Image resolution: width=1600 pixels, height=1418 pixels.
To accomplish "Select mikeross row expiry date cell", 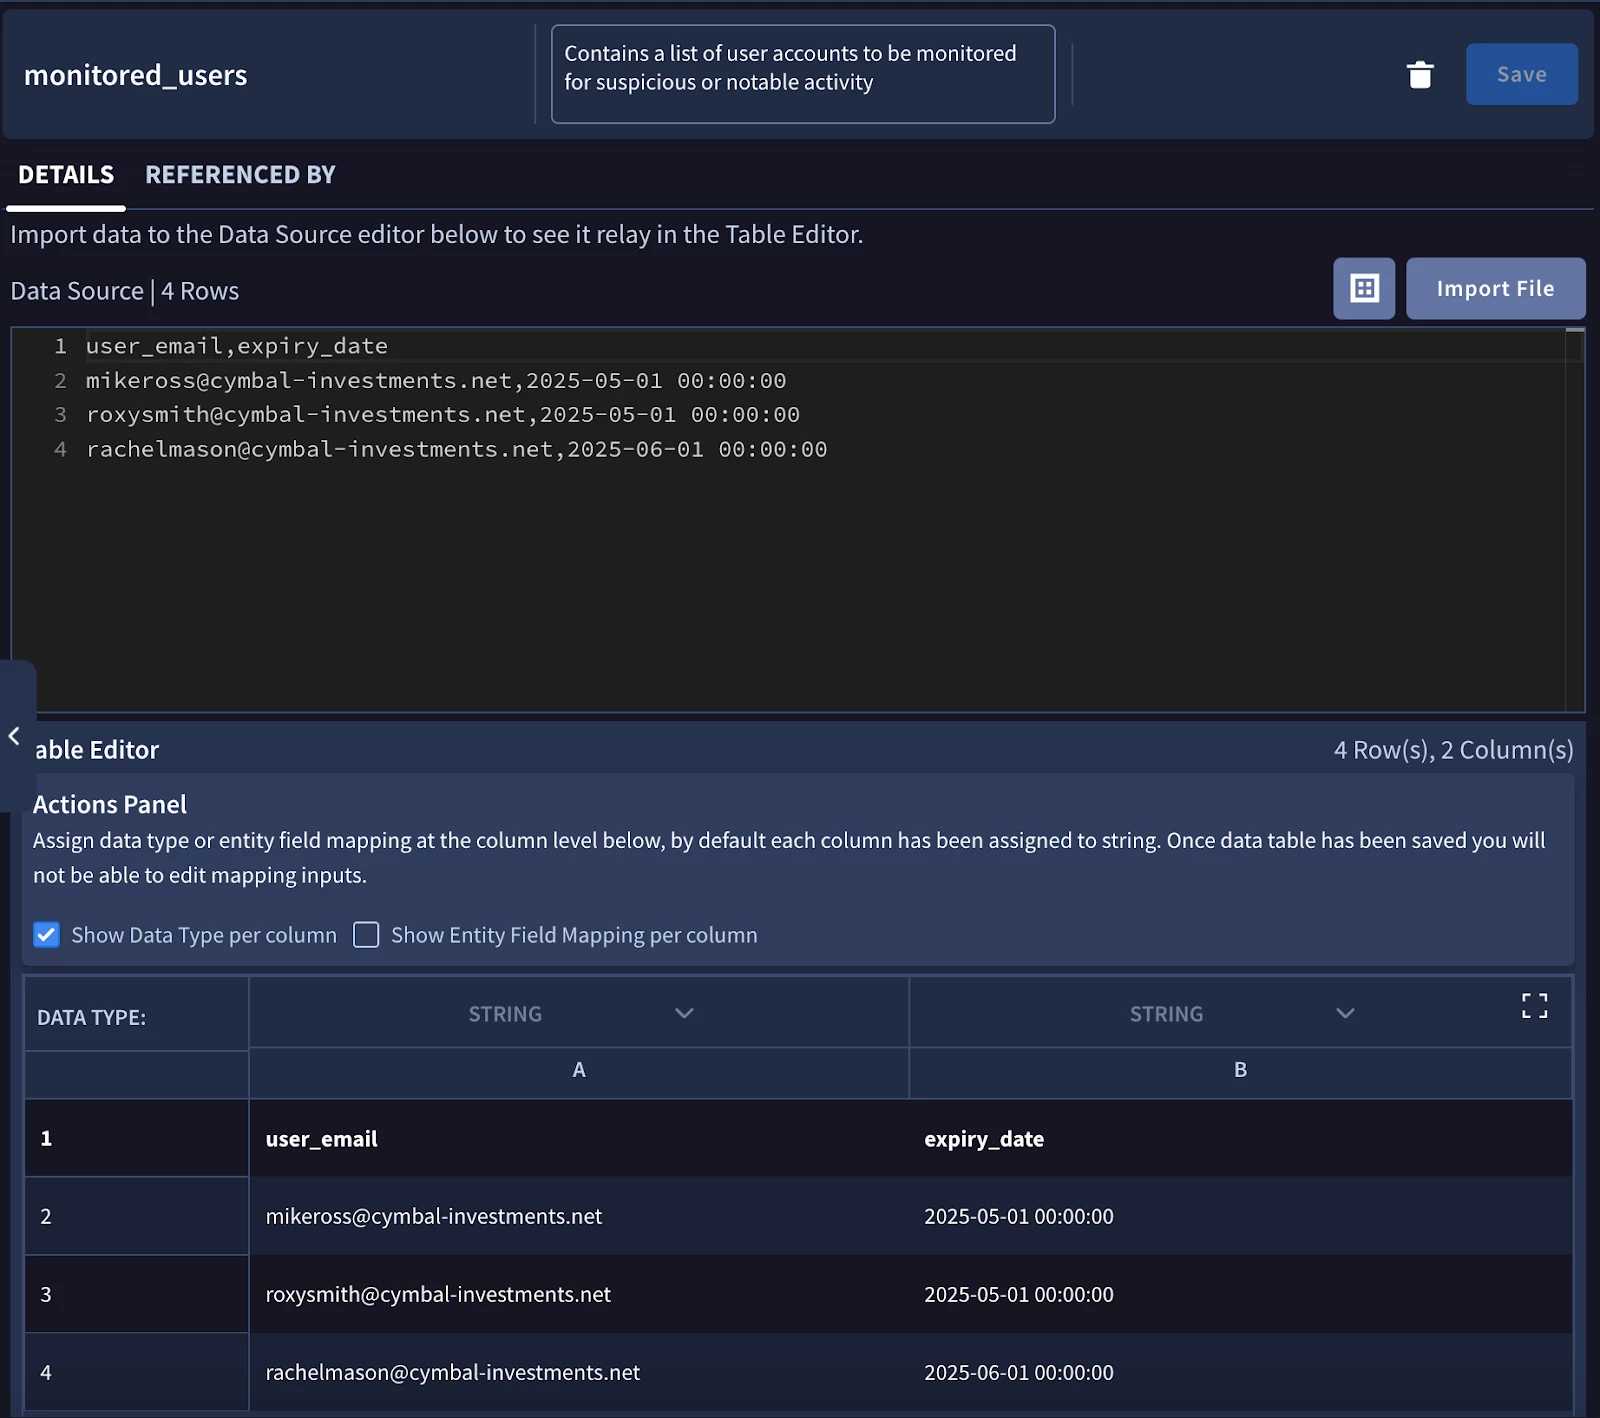I will coord(1240,1217).
